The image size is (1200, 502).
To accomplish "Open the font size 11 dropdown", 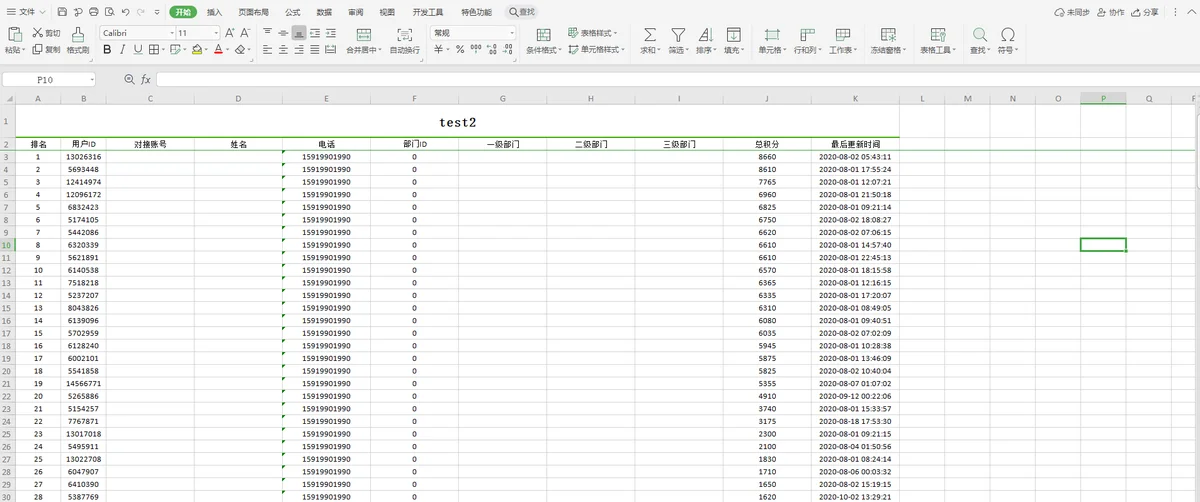I will 214,33.
